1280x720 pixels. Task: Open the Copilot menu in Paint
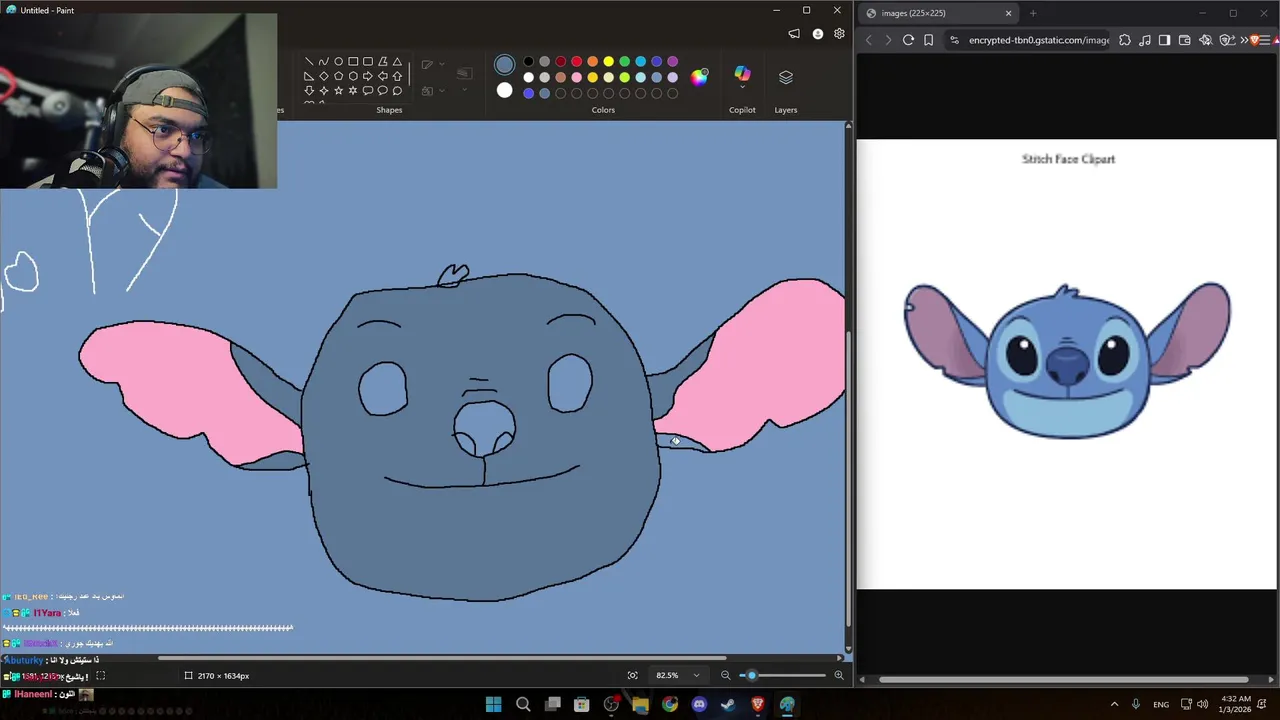pyautogui.click(x=742, y=76)
